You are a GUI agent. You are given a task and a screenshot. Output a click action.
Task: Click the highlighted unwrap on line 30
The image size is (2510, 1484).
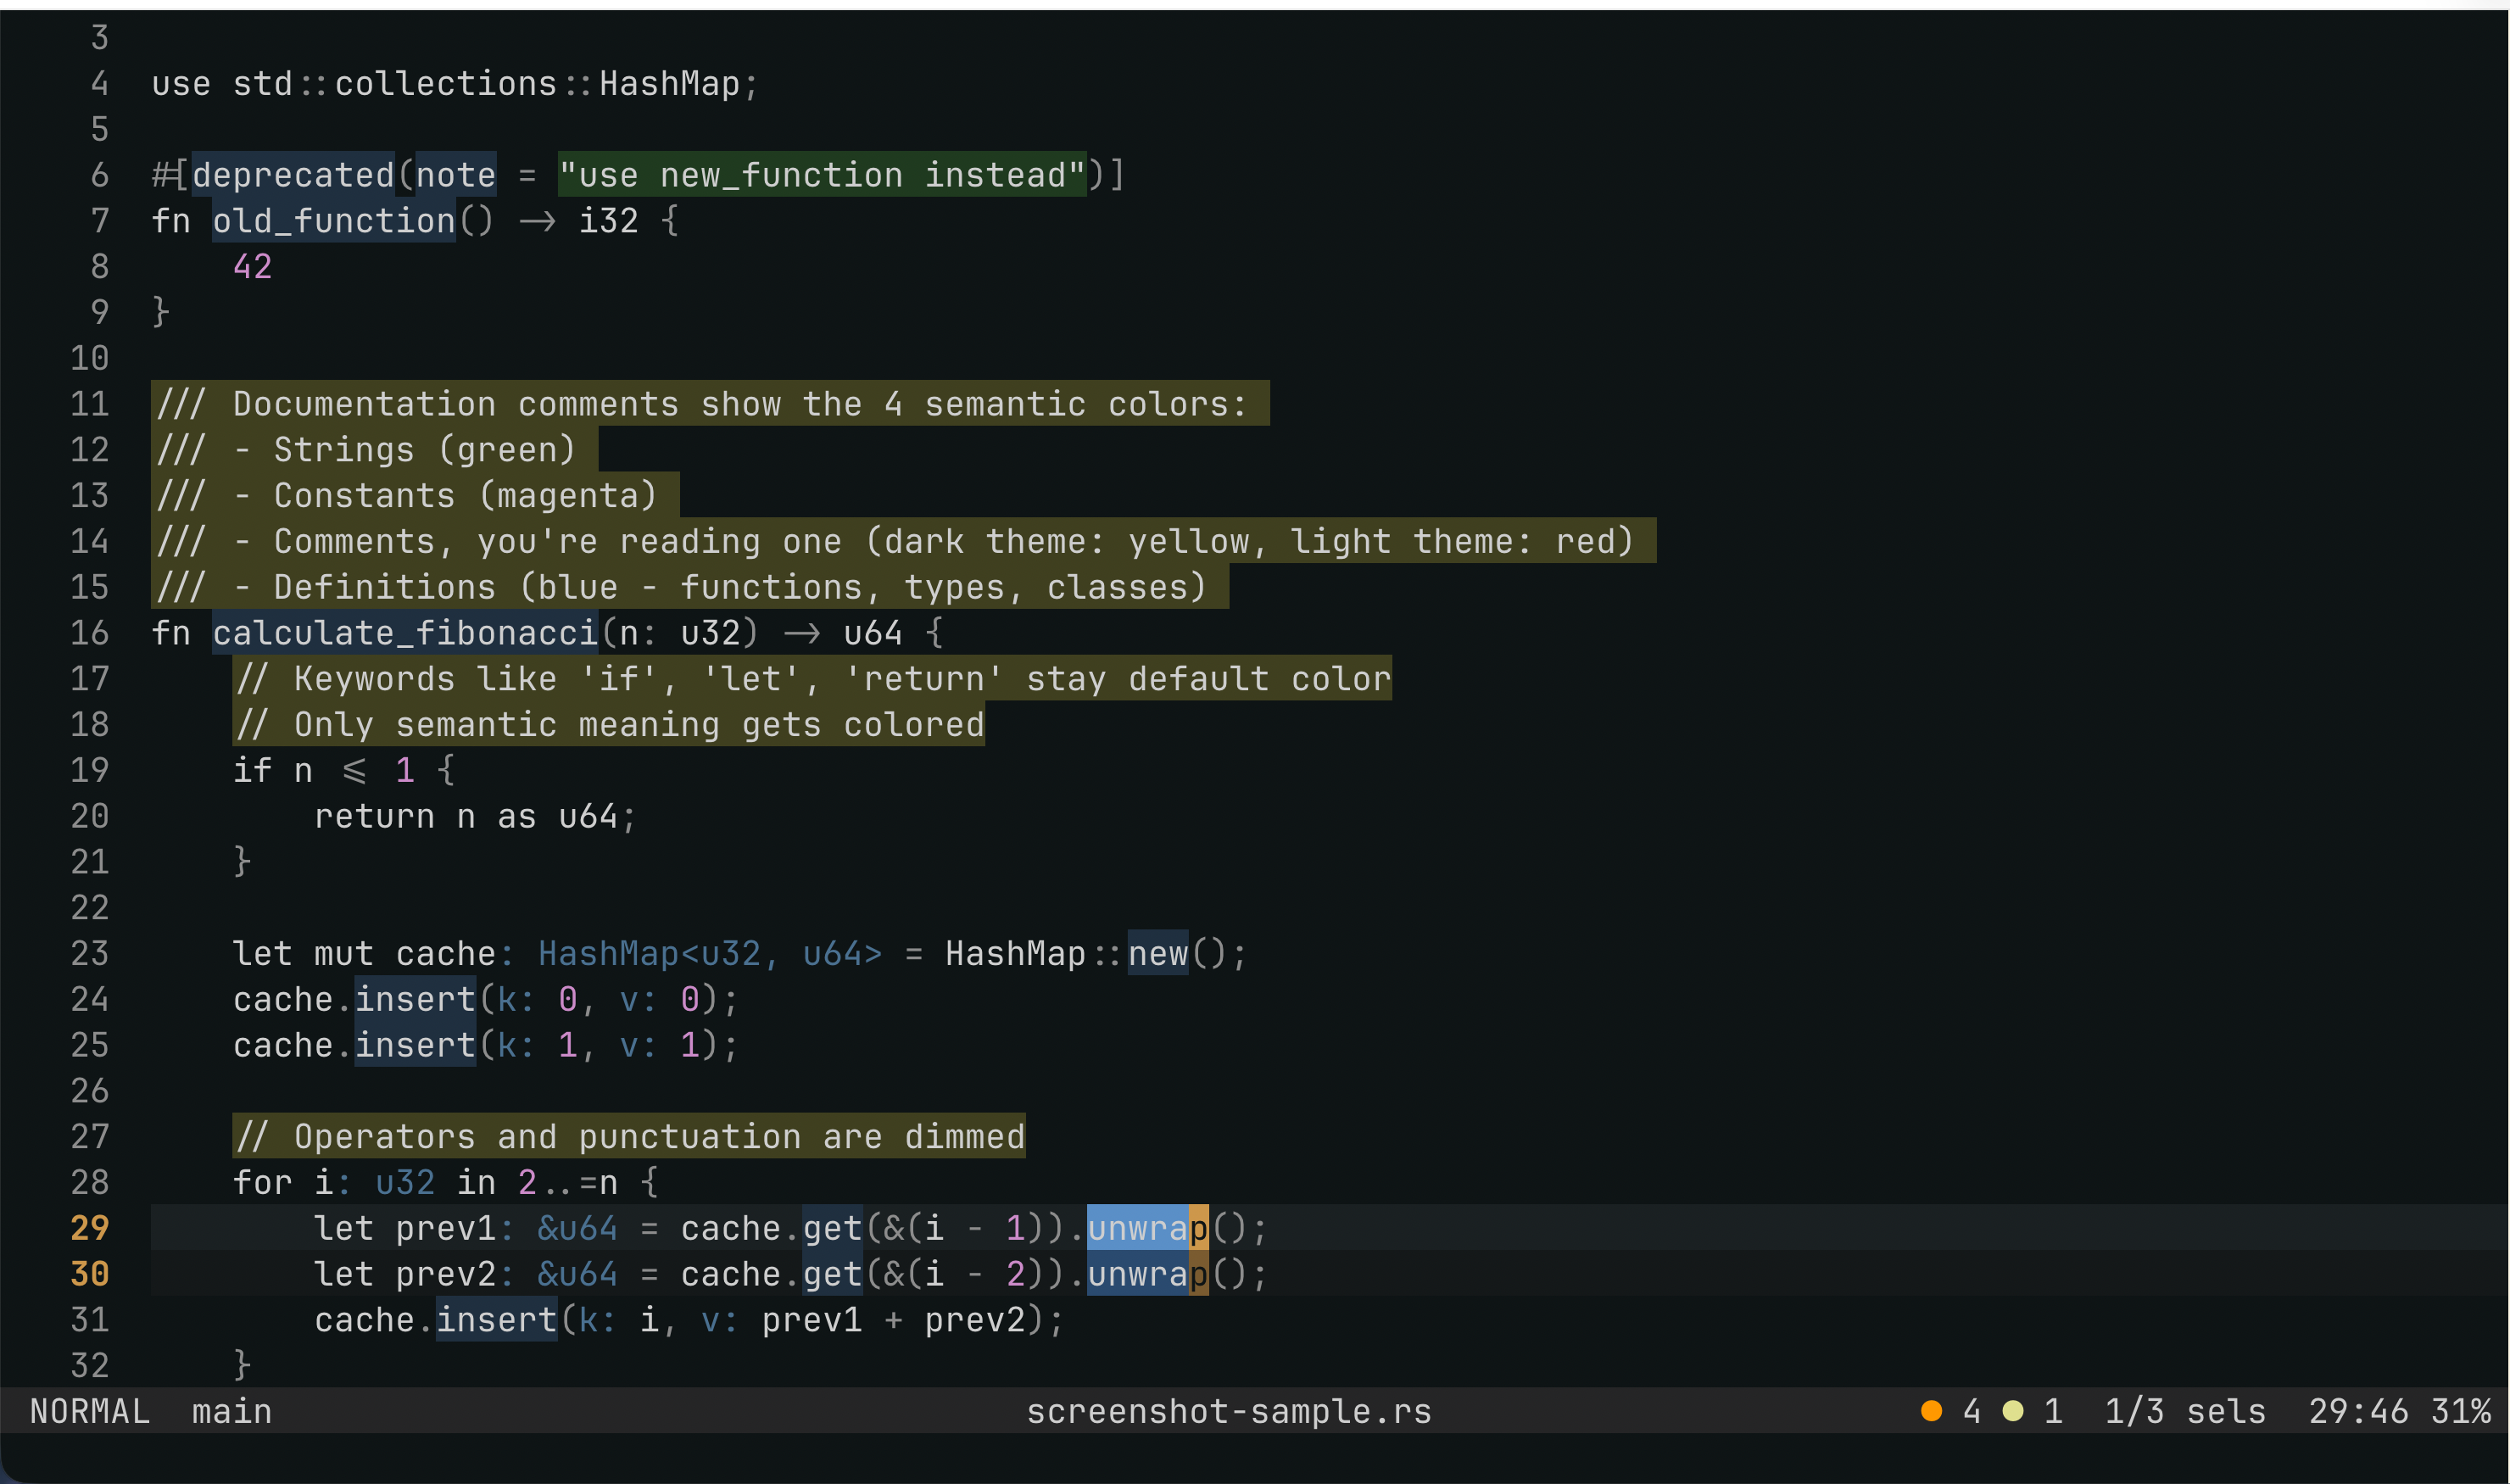(1147, 1274)
